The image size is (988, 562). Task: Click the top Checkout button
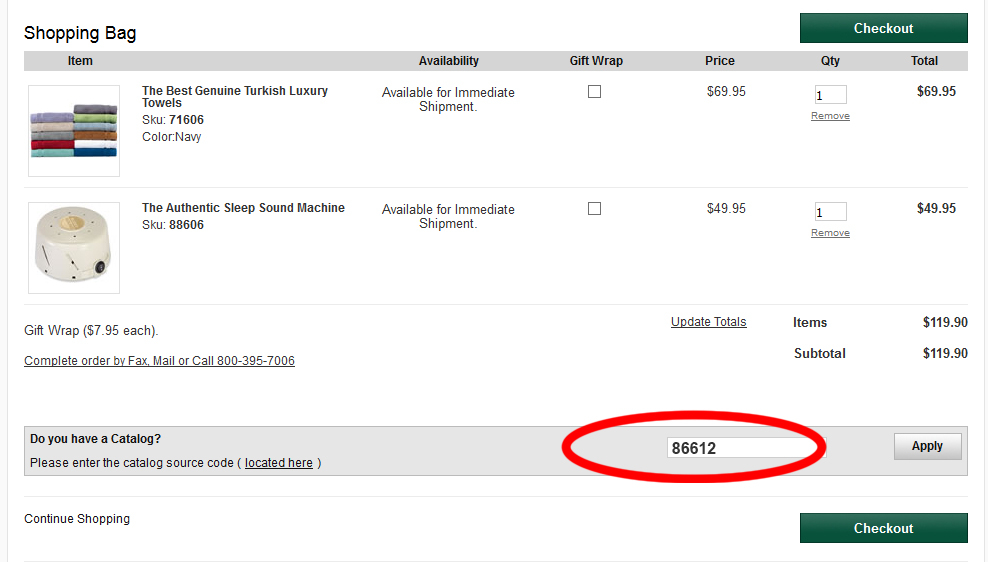click(883, 28)
